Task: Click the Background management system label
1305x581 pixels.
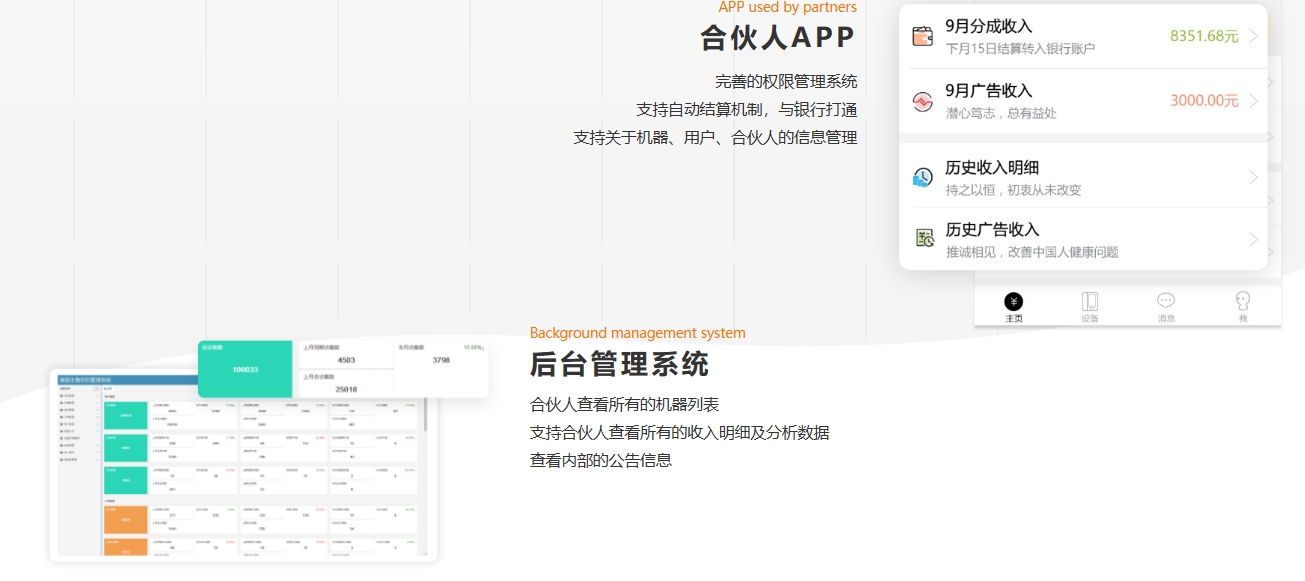Action: tap(637, 333)
